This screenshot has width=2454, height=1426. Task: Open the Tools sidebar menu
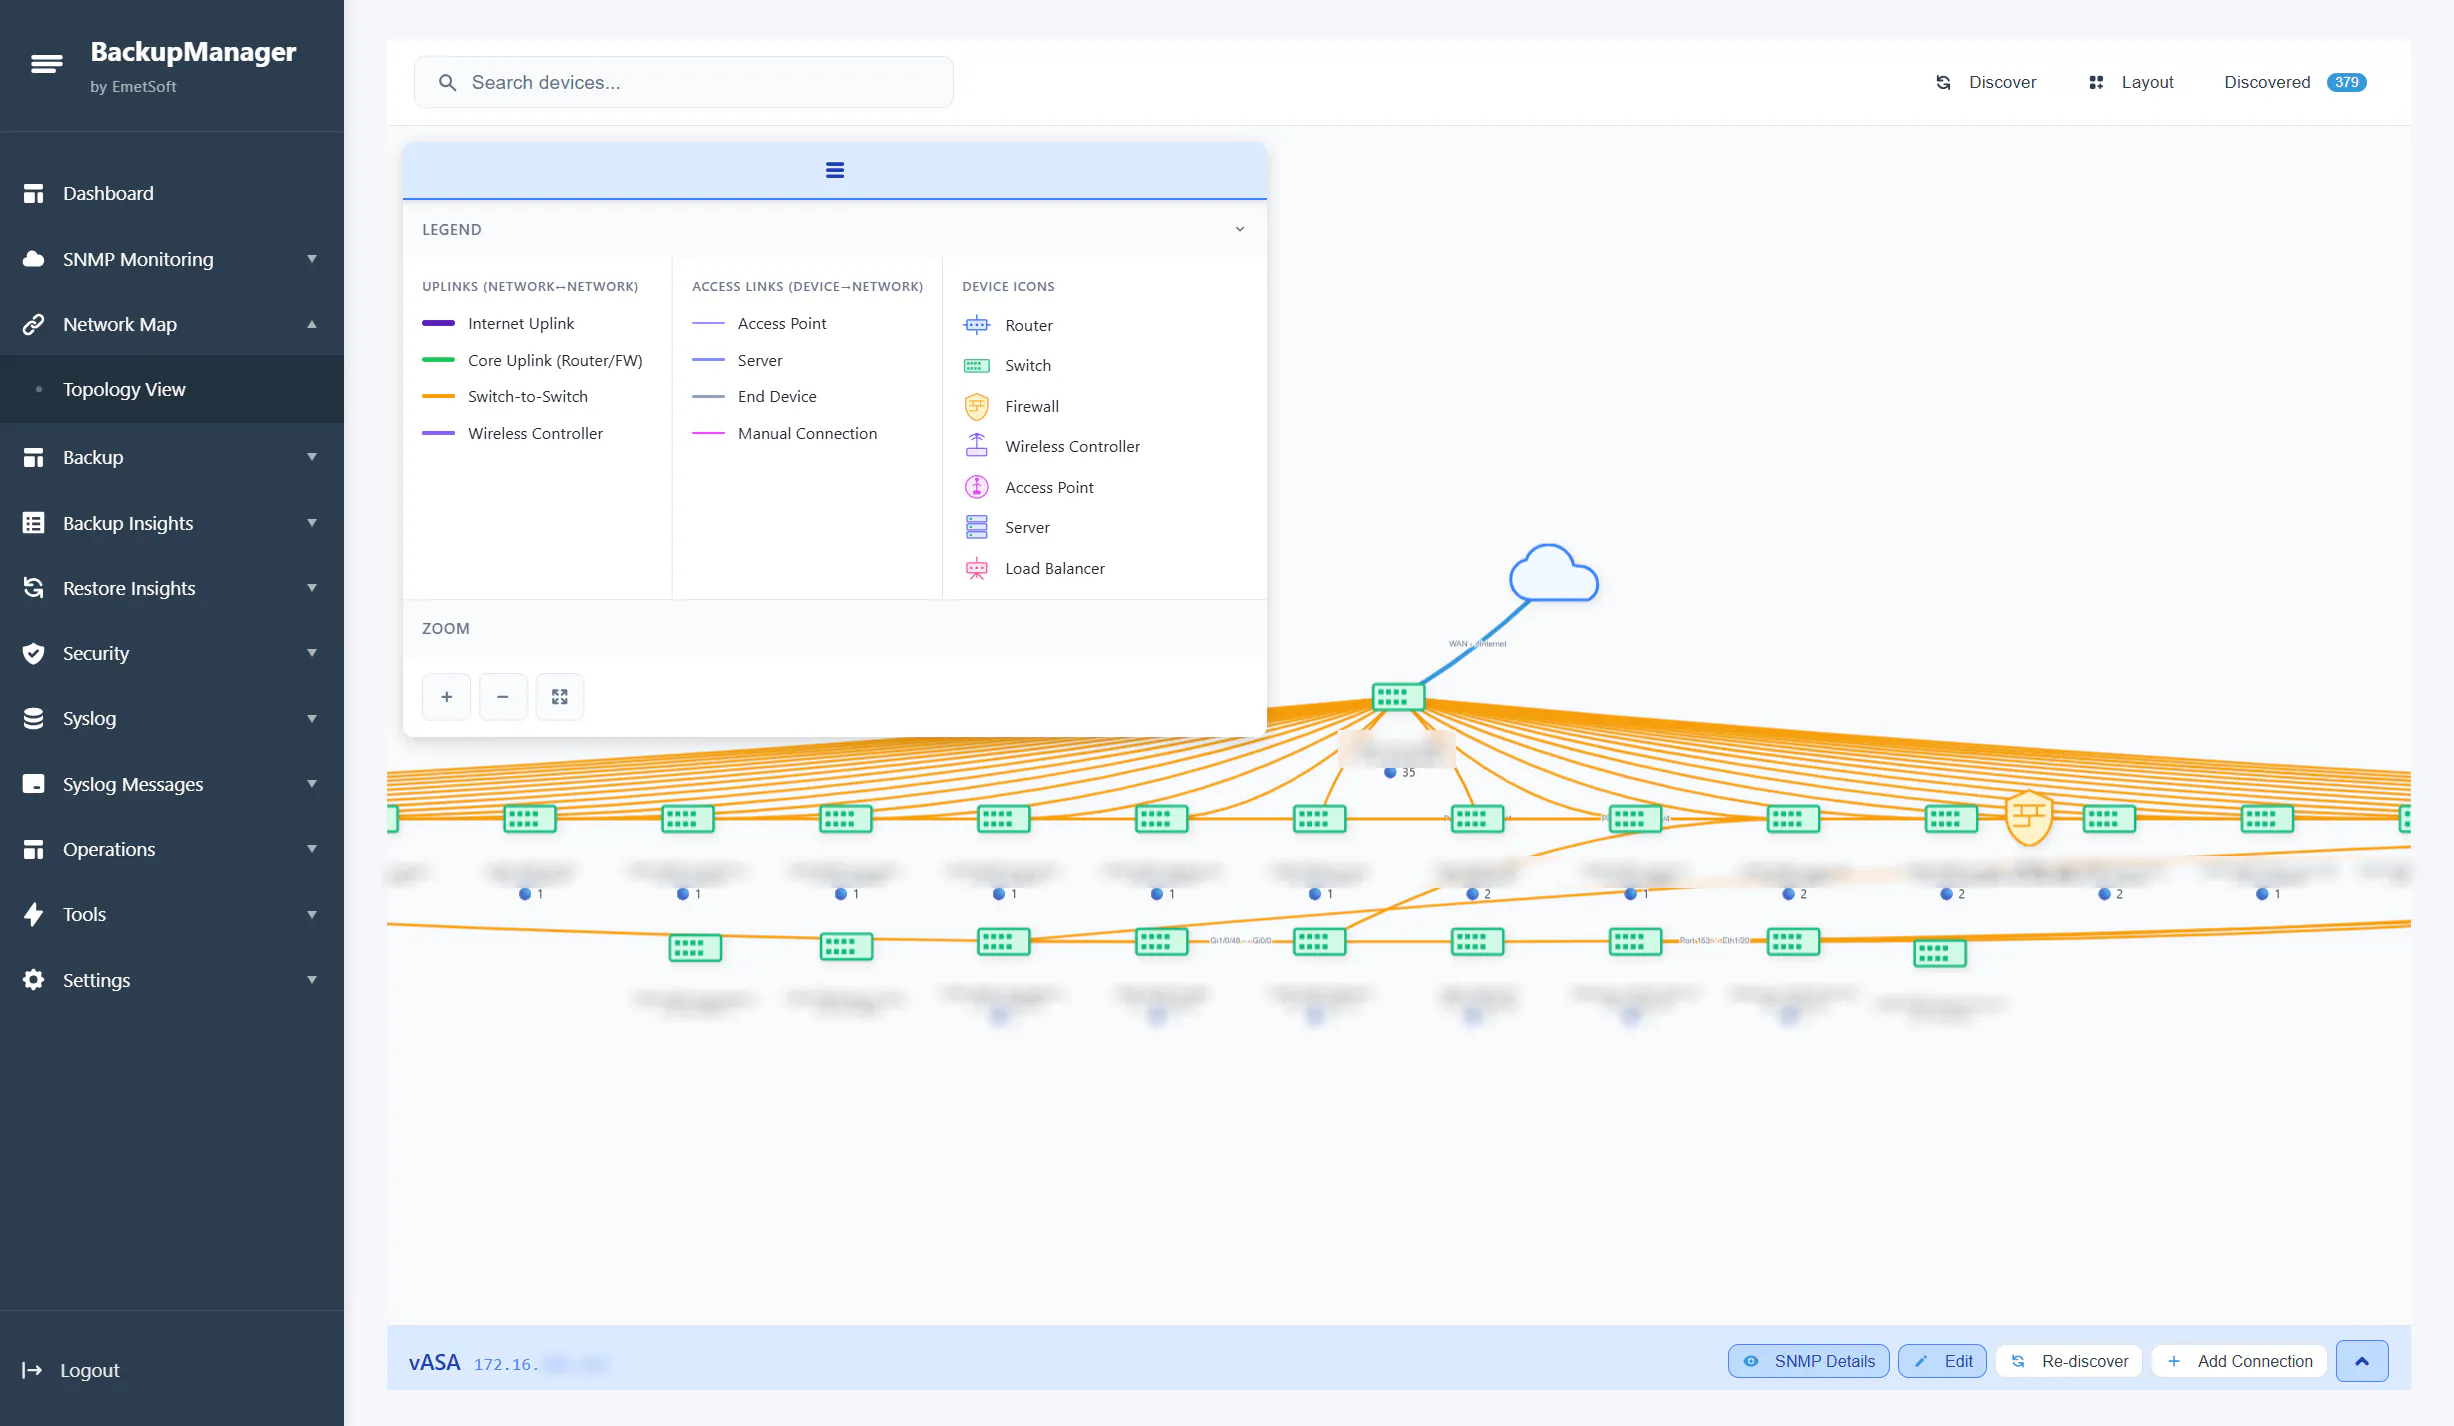coord(172,914)
